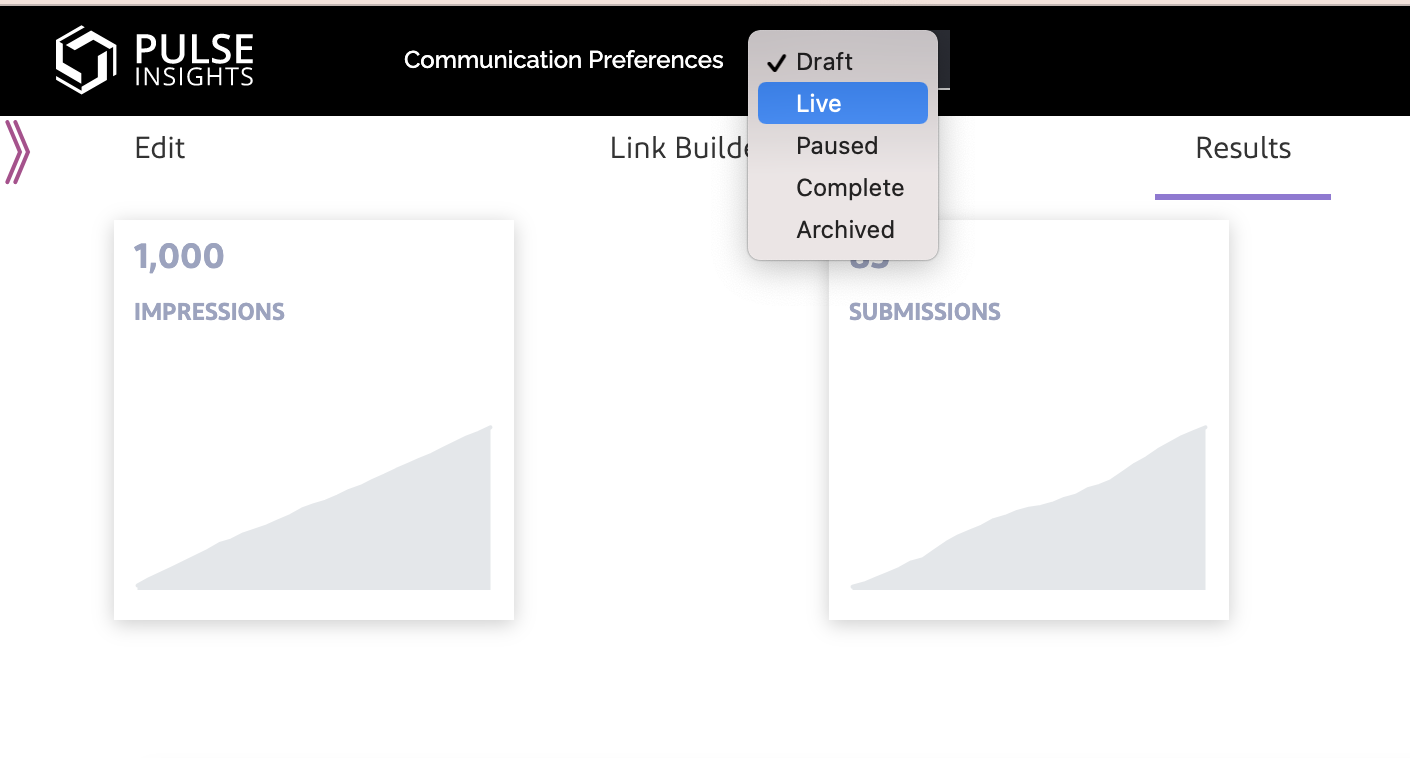The image size is (1410, 758).
Task: Click the dark status select box edge
Action: [x=945, y=60]
